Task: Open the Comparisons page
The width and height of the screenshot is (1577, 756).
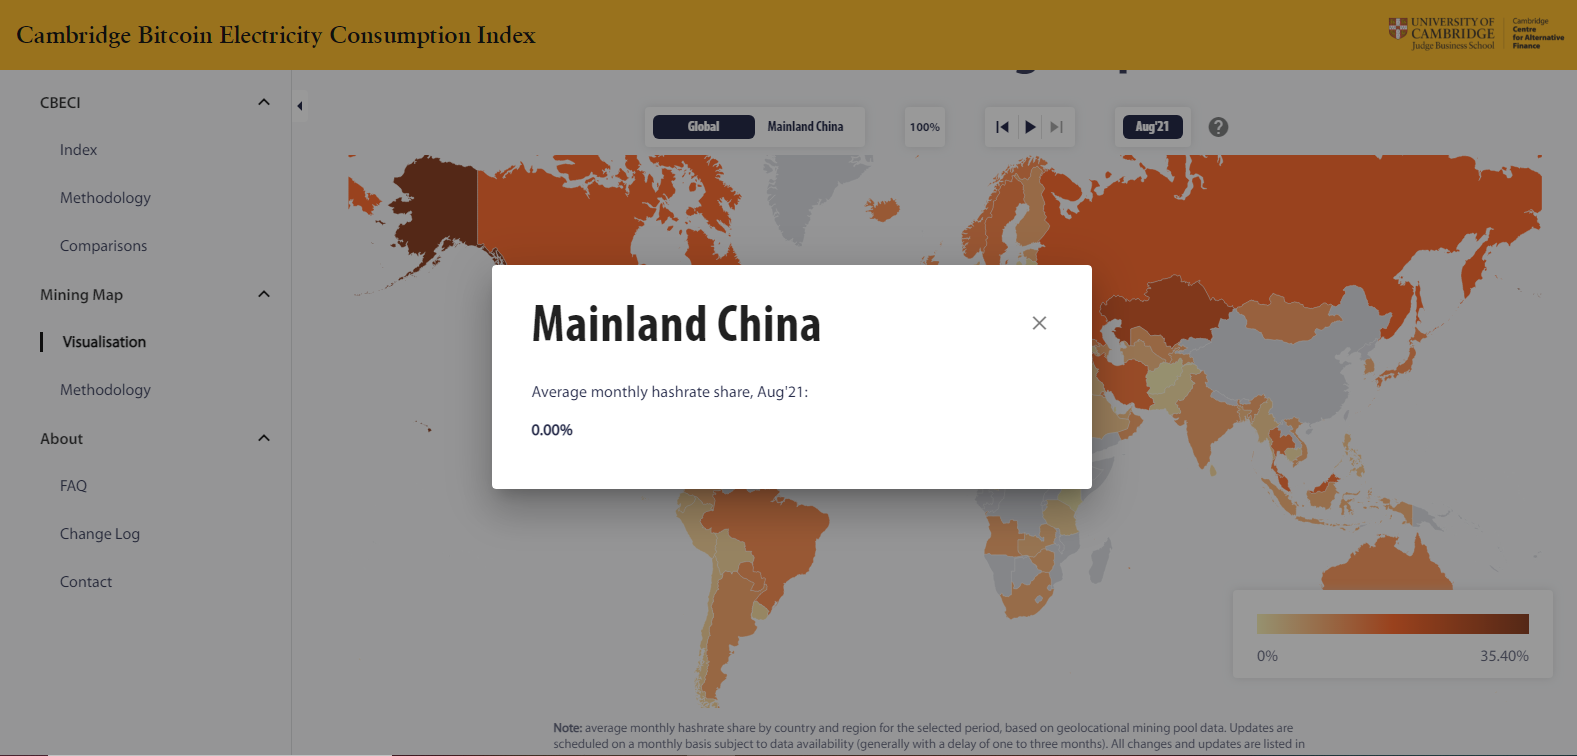Action: tap(103, 246)
